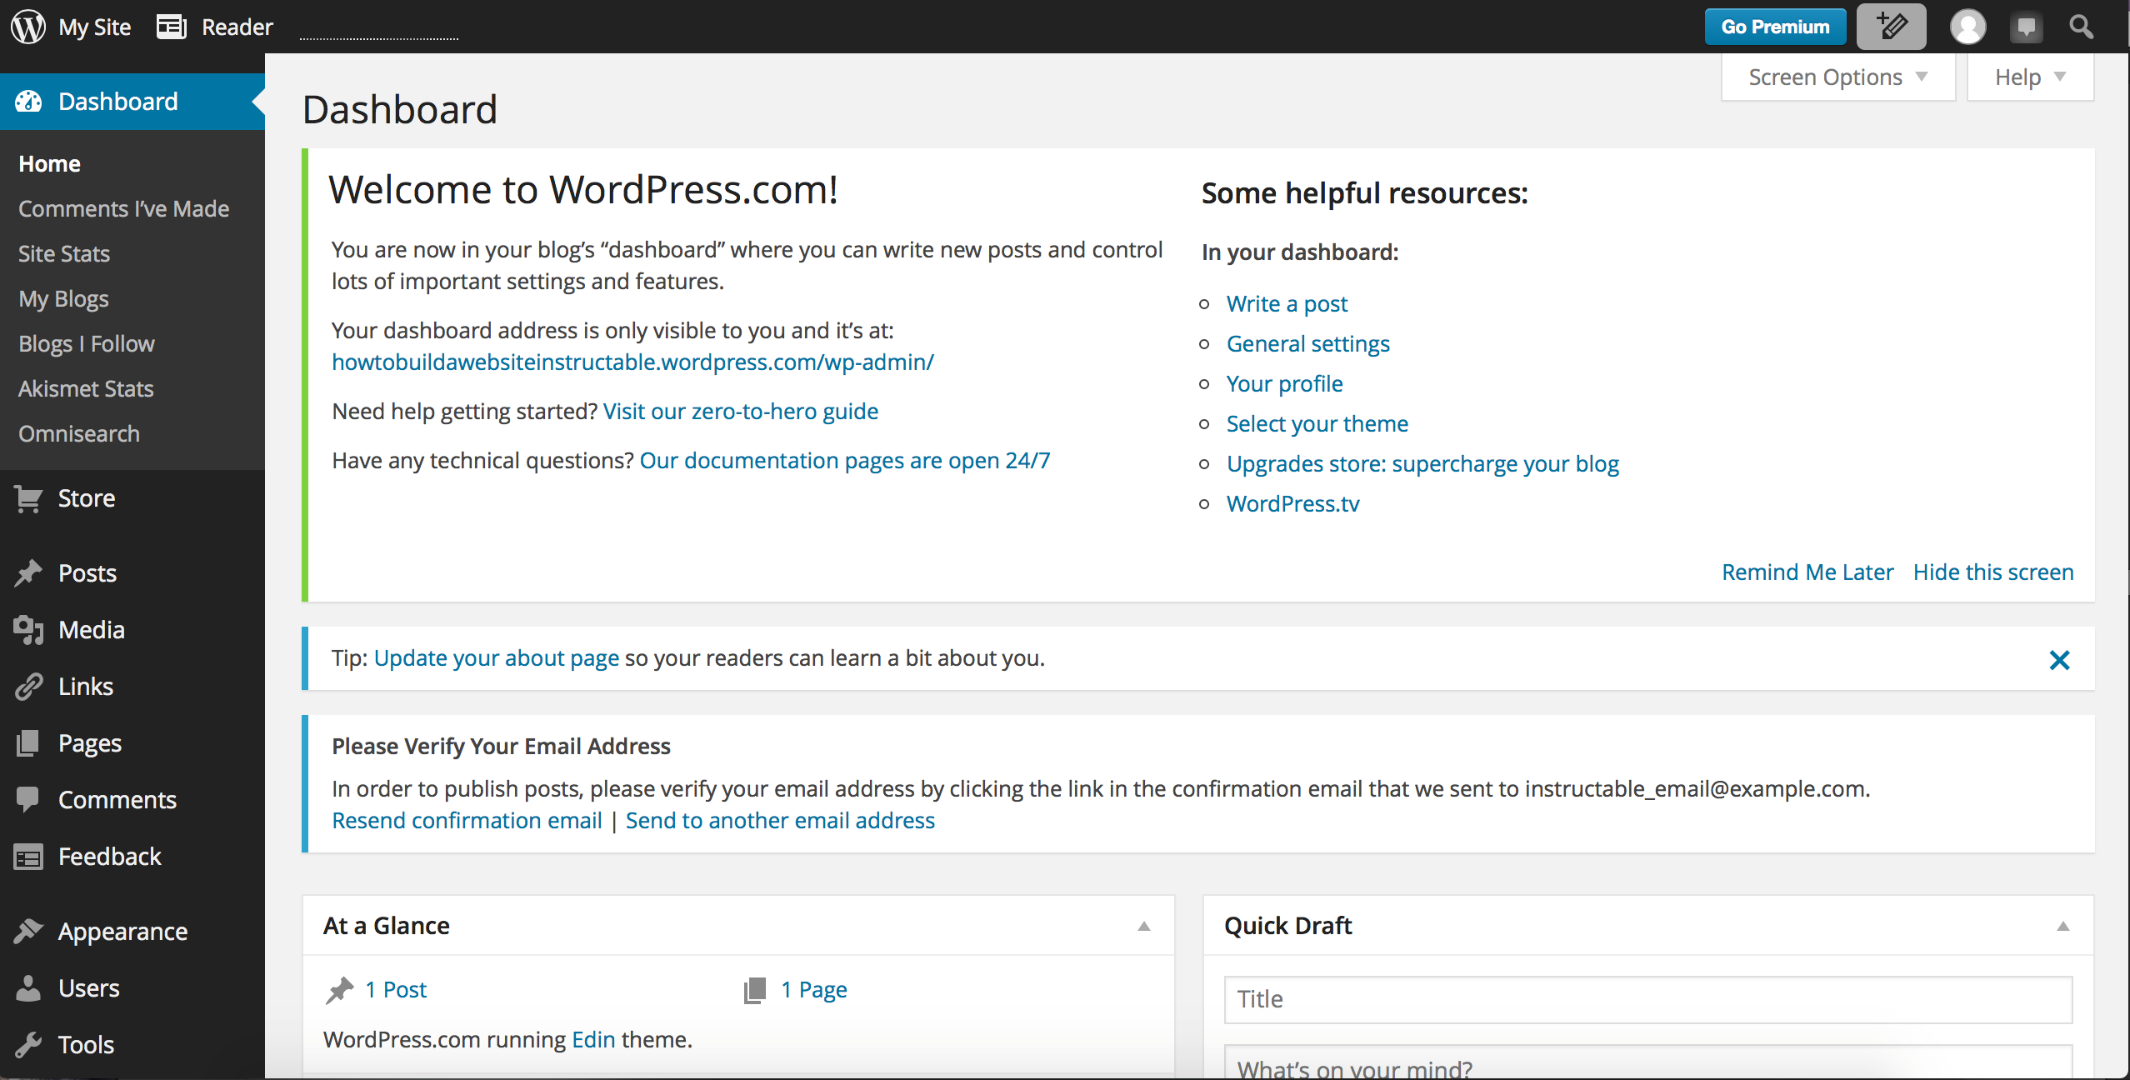Select Home in the Dashboard submenu
The width and height of the screenshot is (2130, 1080).
(50, 164)
